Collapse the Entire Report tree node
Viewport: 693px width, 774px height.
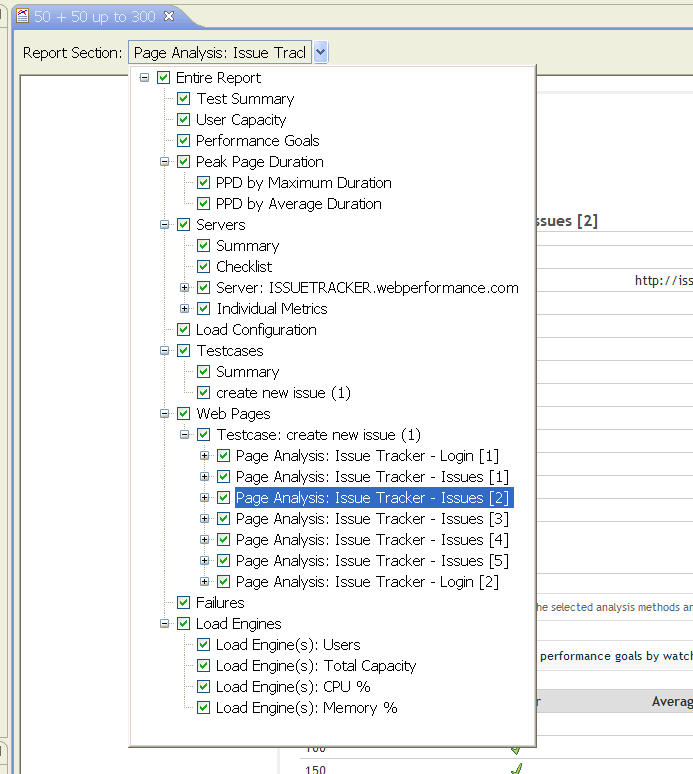144,77
